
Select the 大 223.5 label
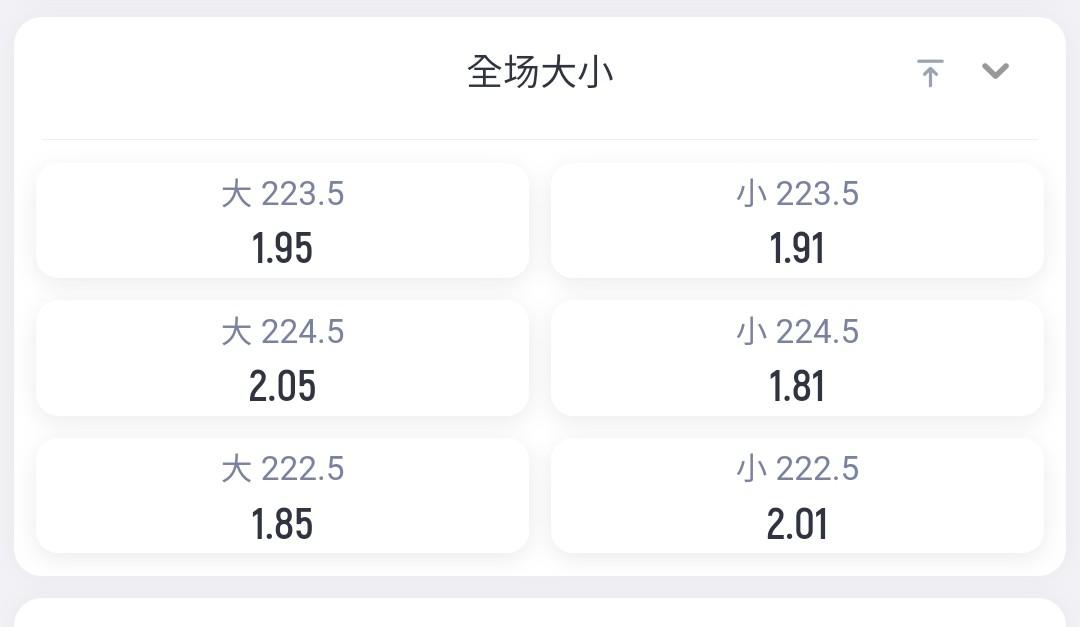[282, 194]
